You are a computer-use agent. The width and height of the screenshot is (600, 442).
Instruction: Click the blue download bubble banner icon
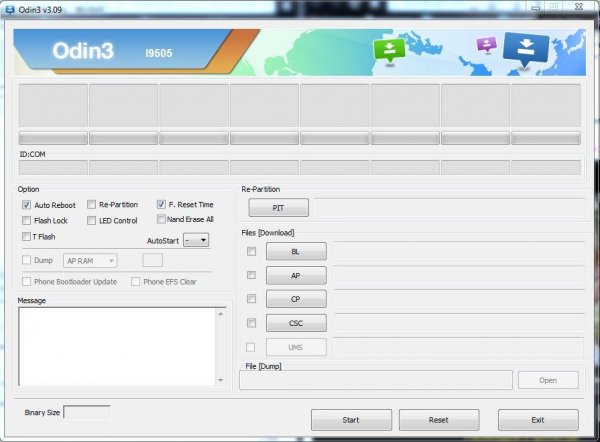[526, 51]
